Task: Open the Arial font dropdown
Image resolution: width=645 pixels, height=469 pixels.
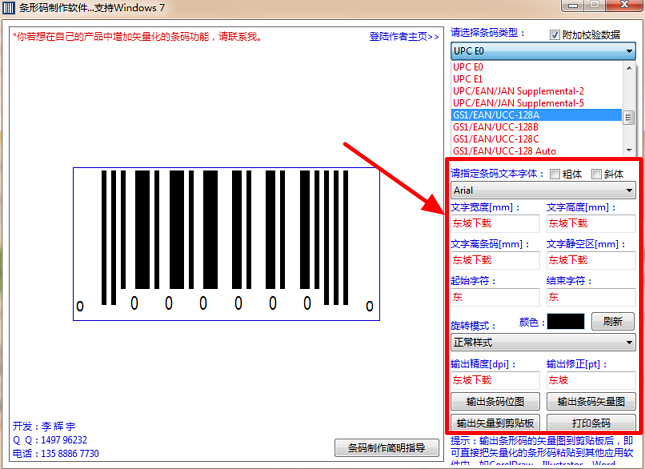Action: click(543, 190)
